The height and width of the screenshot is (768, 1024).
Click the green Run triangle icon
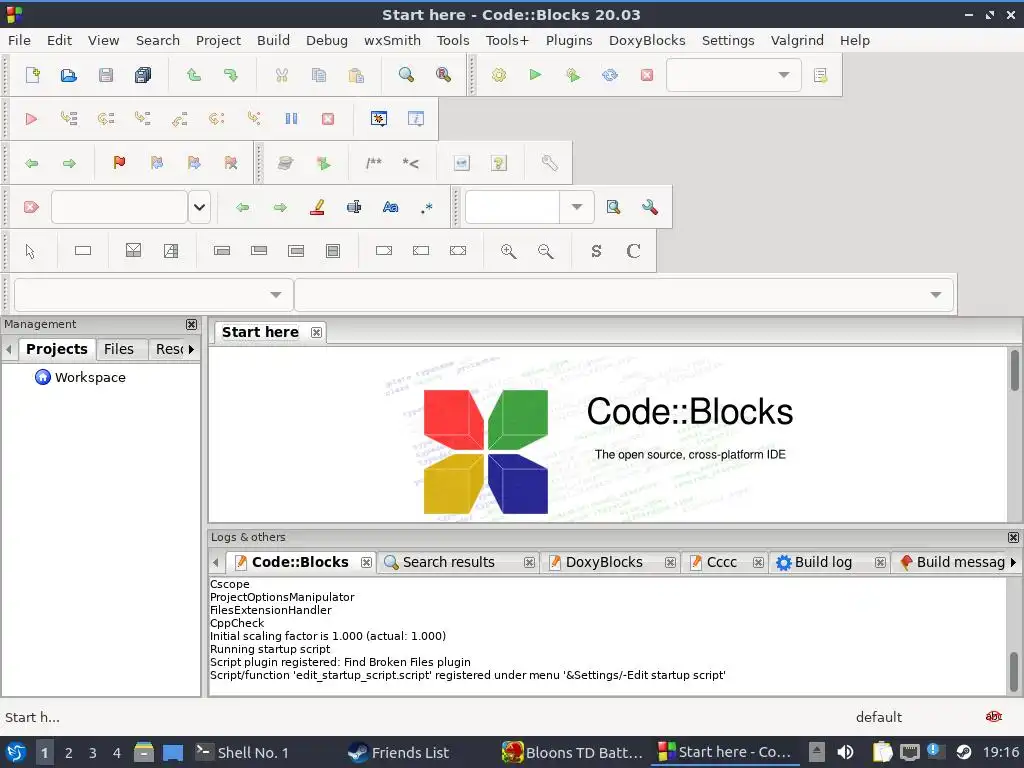[x=536, y=75]
